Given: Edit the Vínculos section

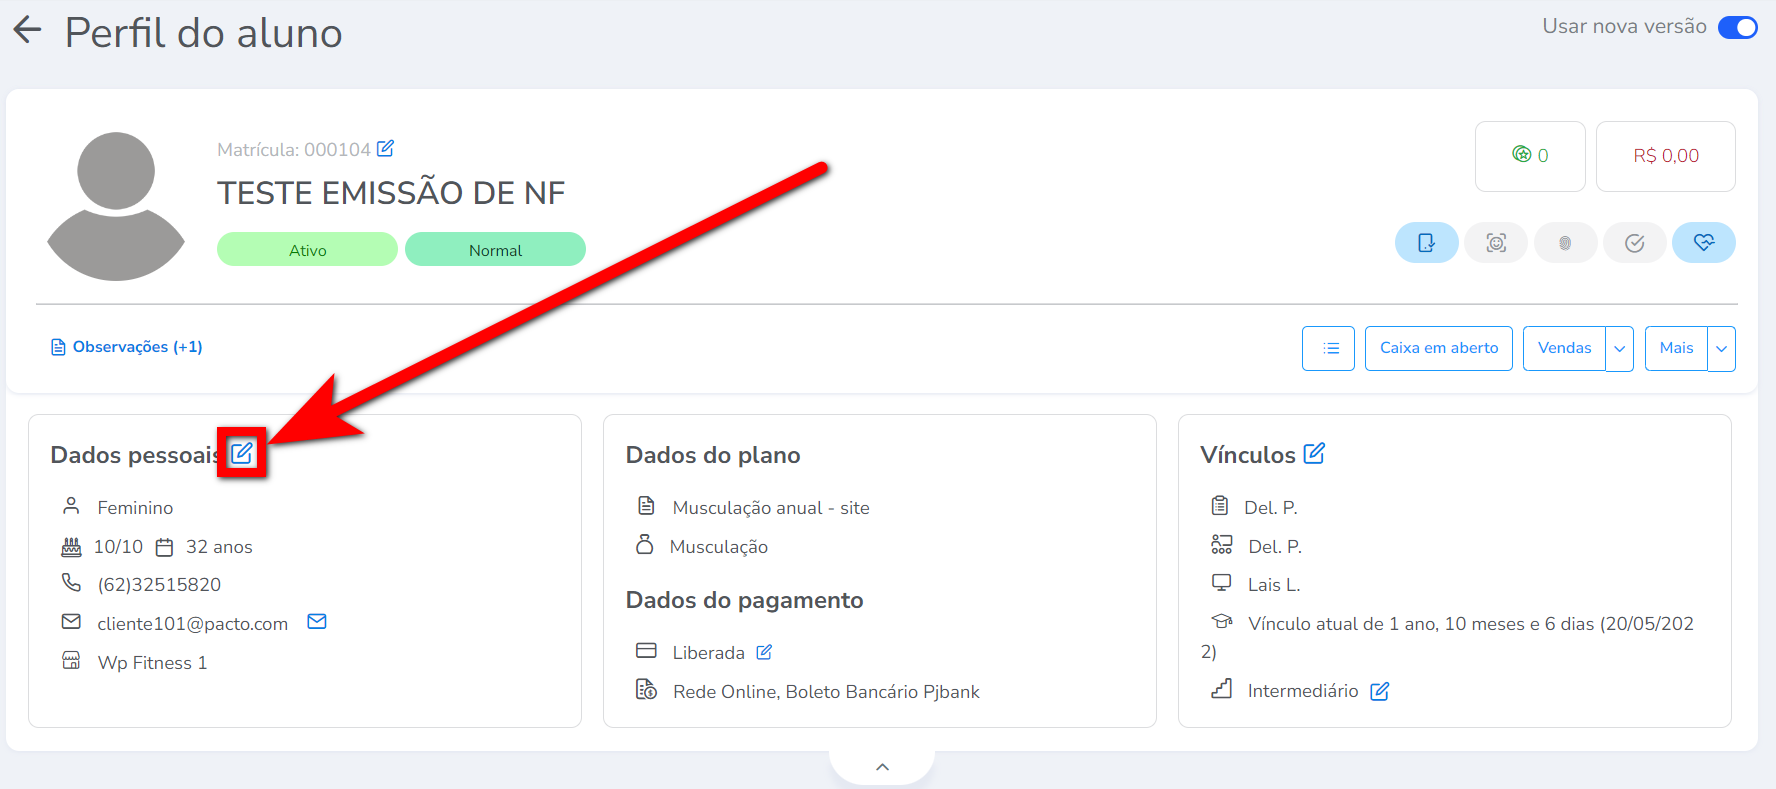Looking at the screenshot, I should point(1314,454).
